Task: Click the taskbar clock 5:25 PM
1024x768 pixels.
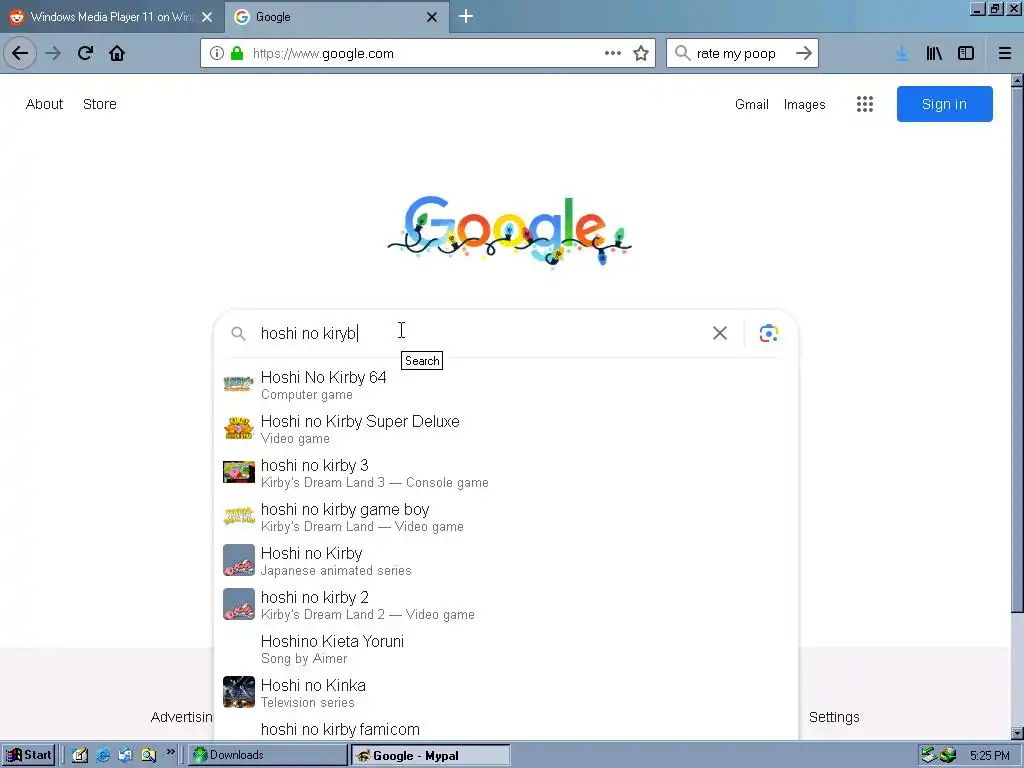Action: pyautogui.click(x=989, y=756)
